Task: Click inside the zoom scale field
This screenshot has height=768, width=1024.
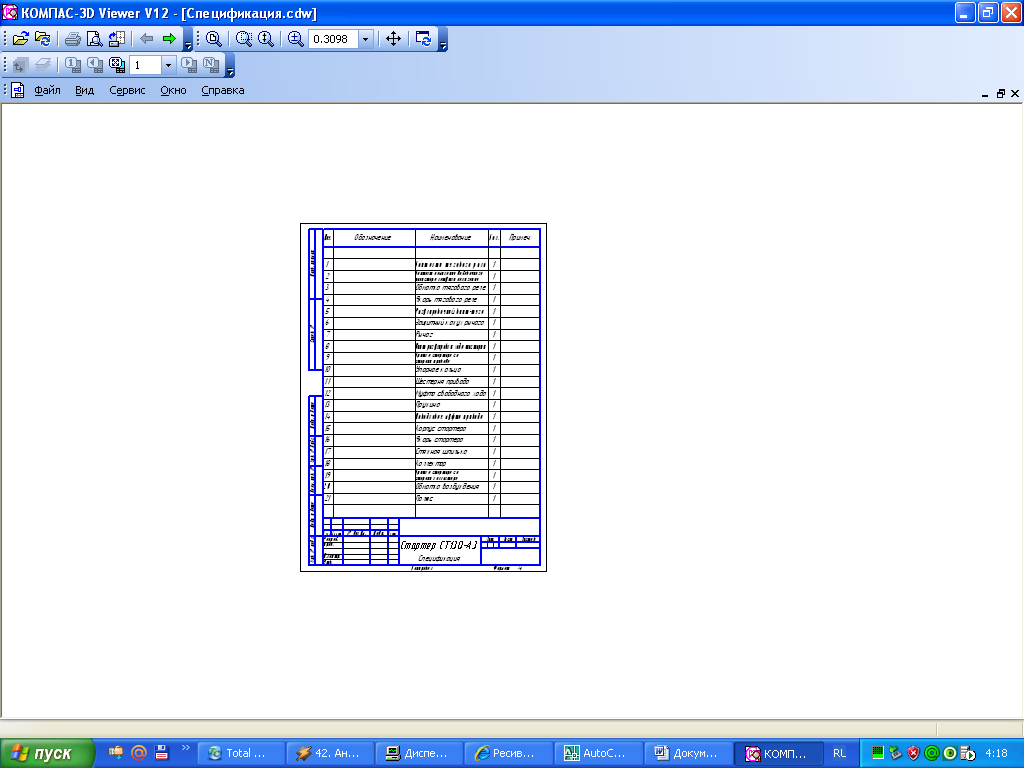Action: pos(331,39)
